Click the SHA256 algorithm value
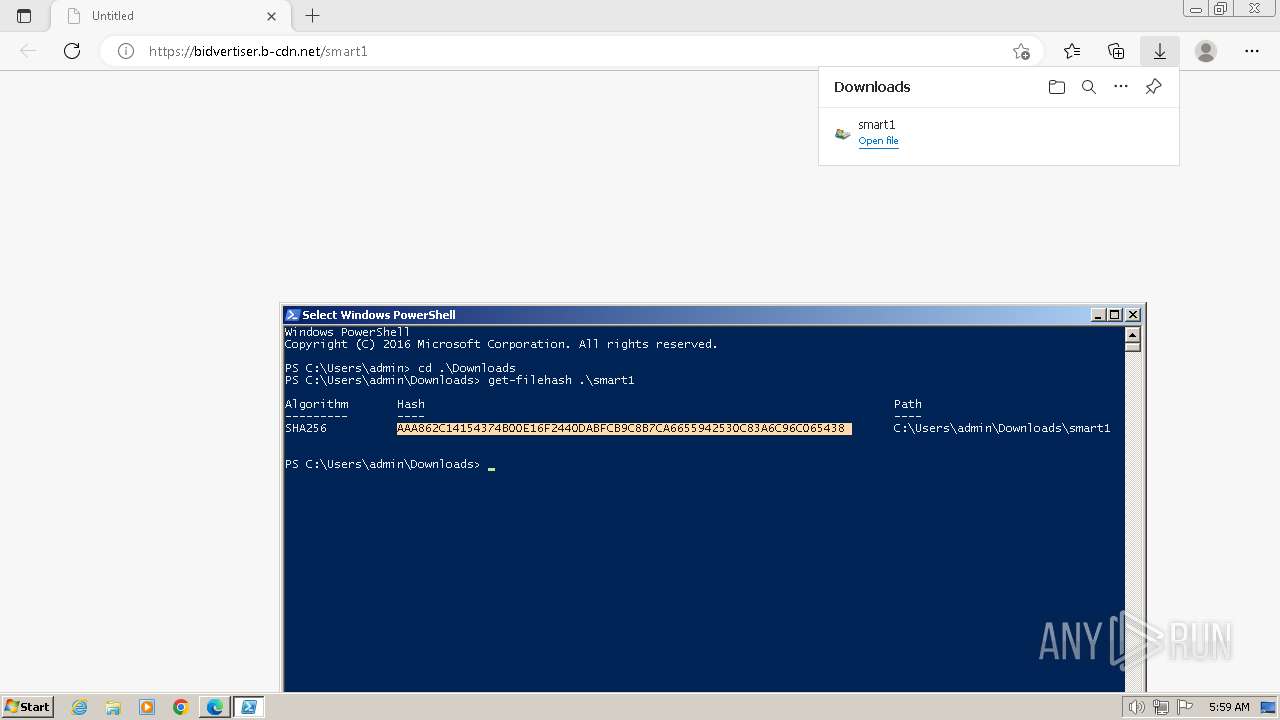This screenshot has height=720, width=1280. 306,428
